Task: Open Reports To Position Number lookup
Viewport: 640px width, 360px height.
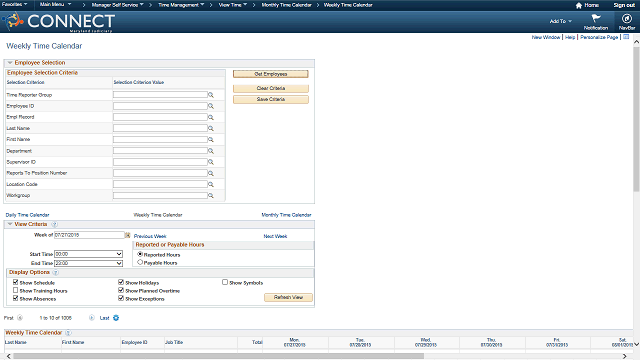Action: [x=211, y=173]
